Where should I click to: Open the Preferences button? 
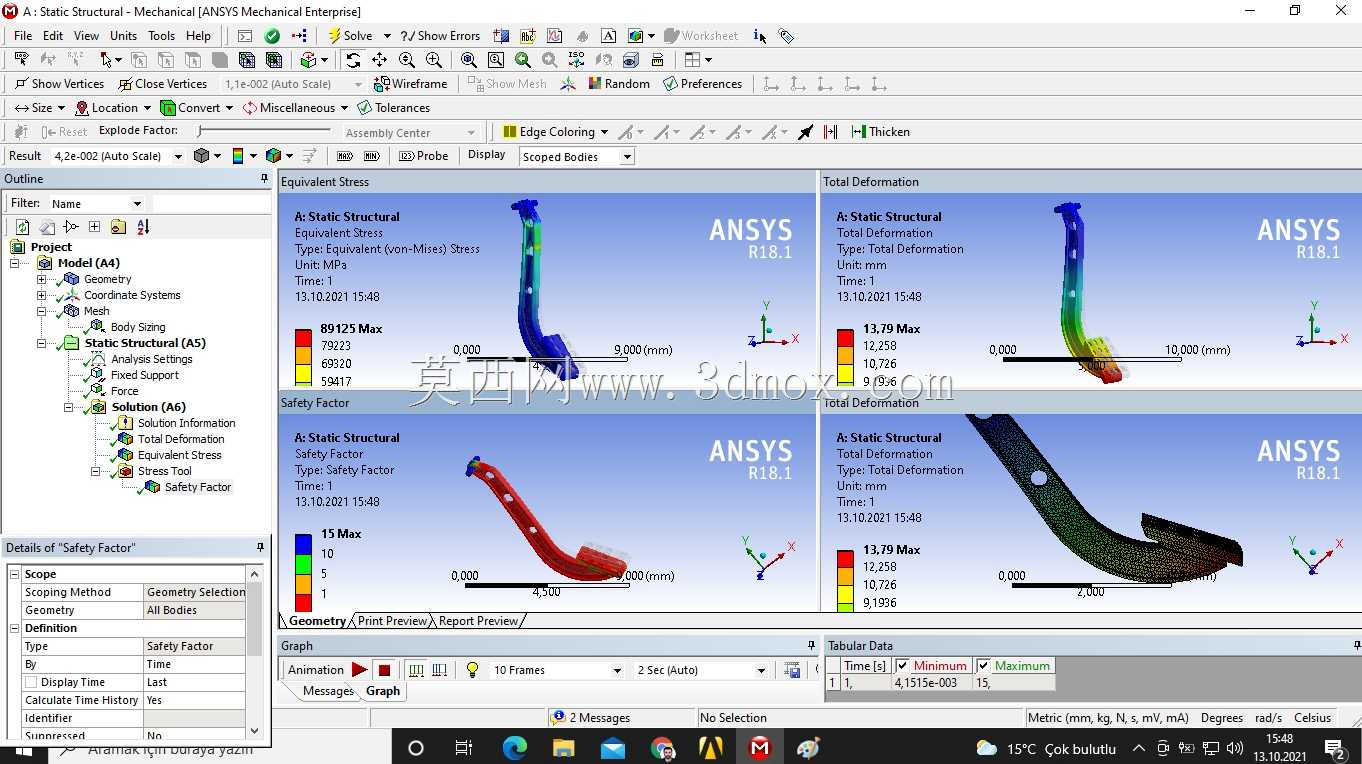[x=702, y=84]
